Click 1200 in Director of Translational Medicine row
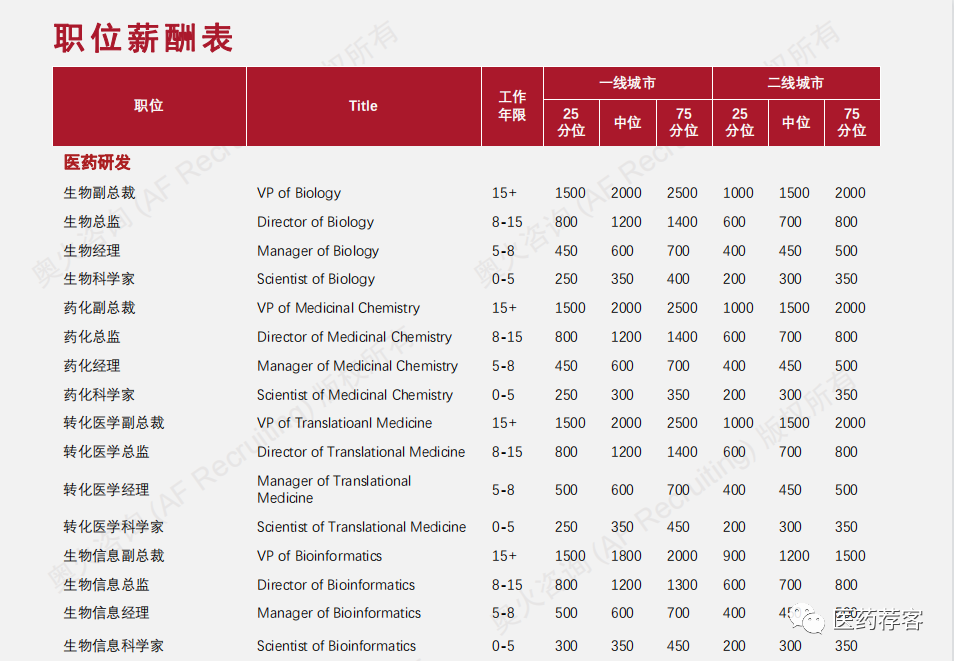The height and width of the screenshot is (661, 954). (x=626, y=452)
